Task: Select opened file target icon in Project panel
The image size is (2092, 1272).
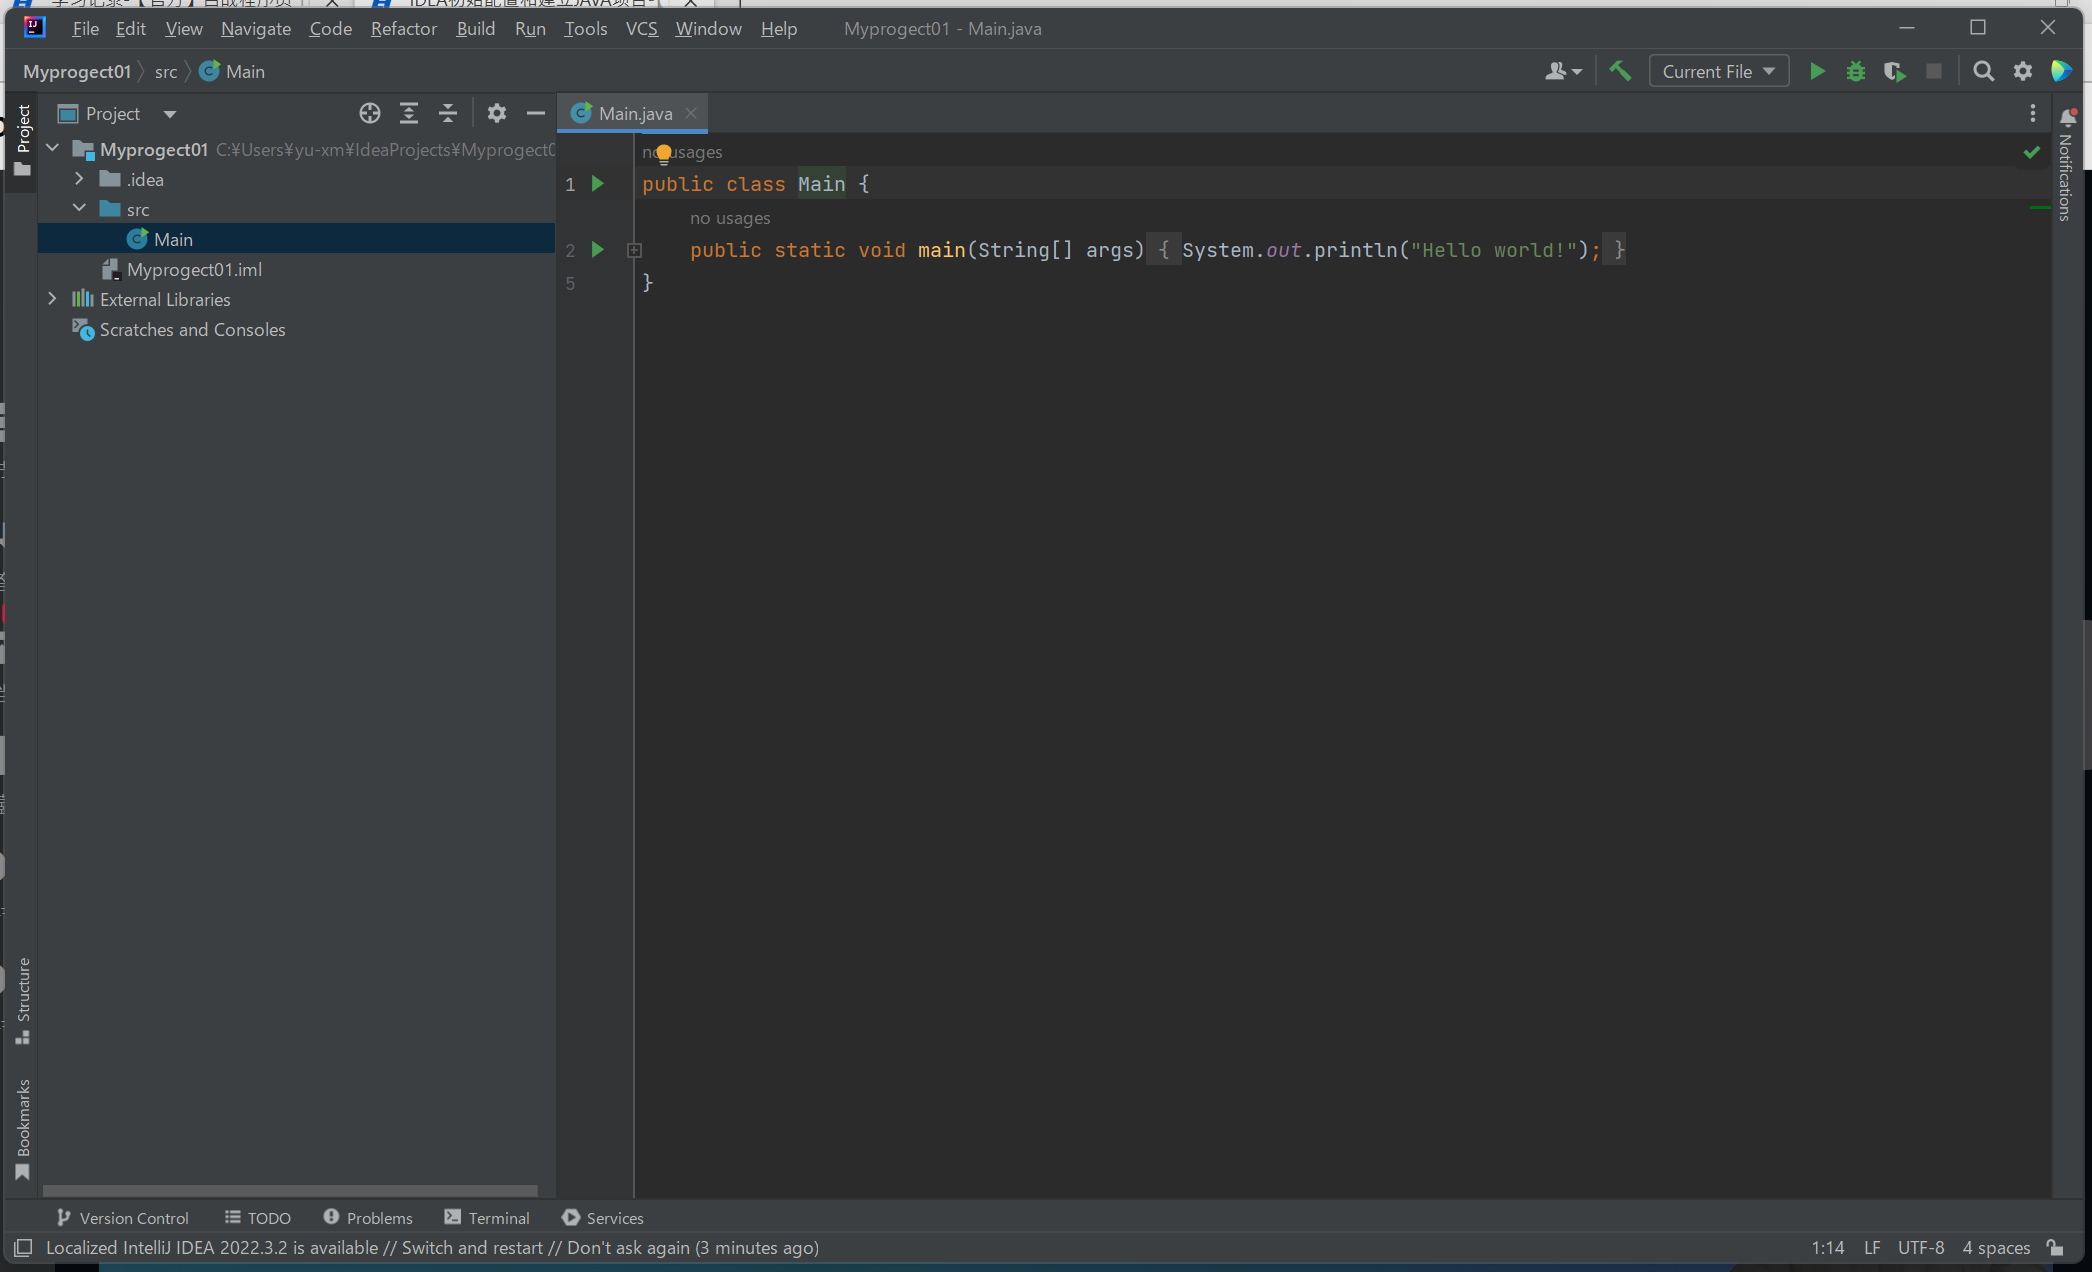Action: click(x=370, y=113)
